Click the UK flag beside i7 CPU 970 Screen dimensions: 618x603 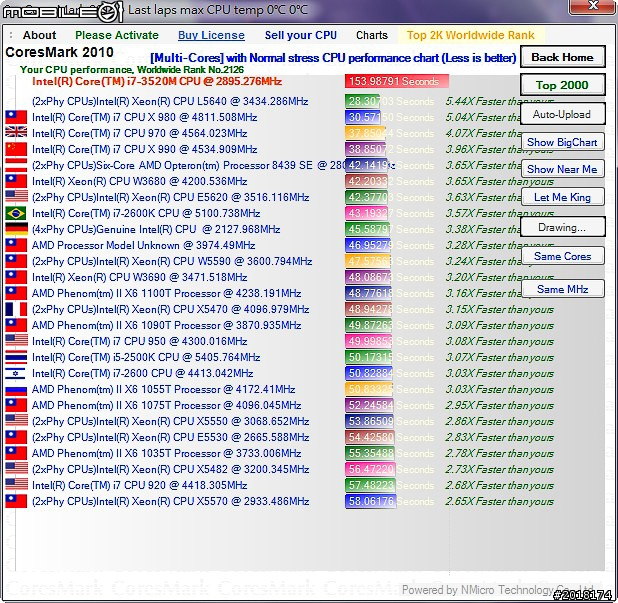(x=16, y=133)
